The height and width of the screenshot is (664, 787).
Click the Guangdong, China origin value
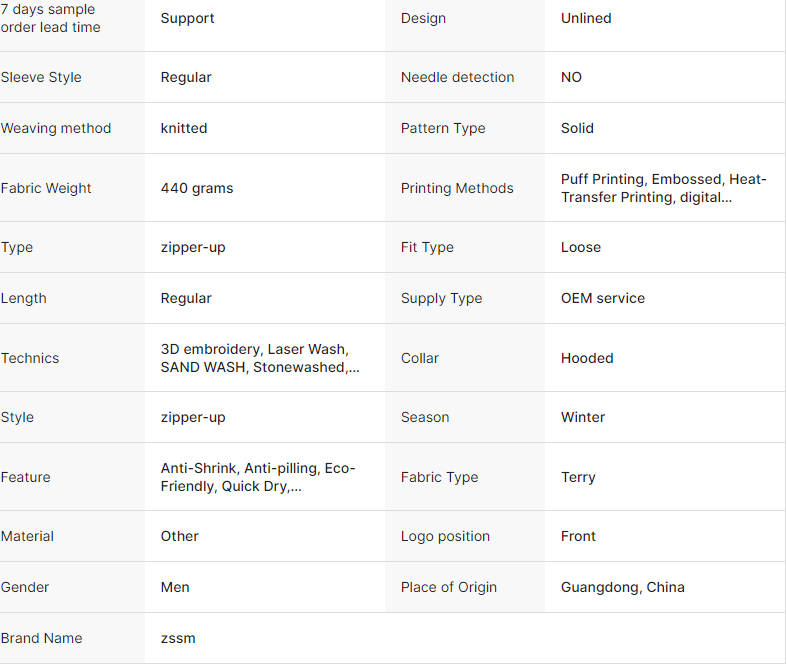(x=622, y=587)
